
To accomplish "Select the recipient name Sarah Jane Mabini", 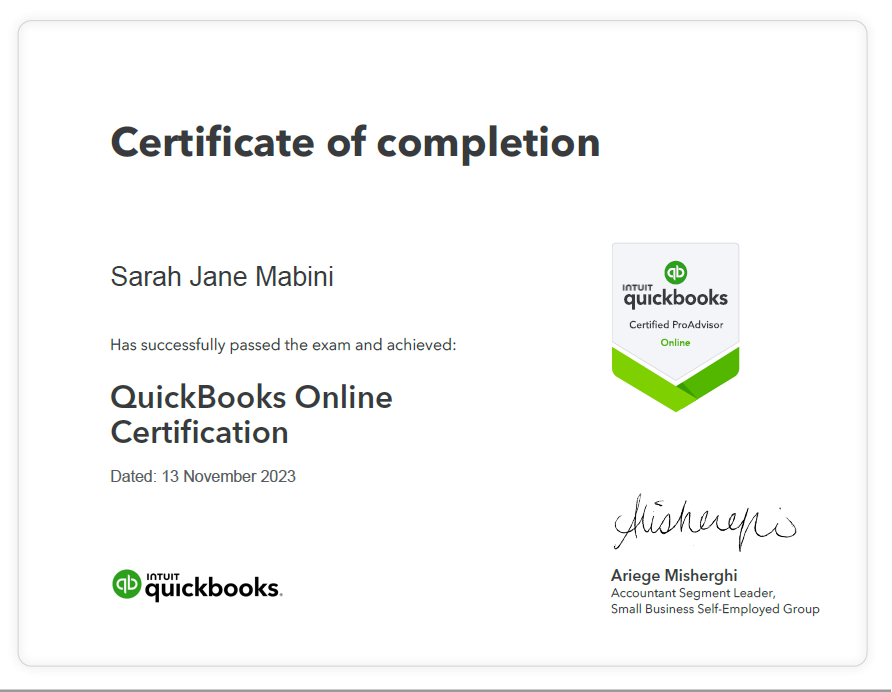I will pos(221,276).
